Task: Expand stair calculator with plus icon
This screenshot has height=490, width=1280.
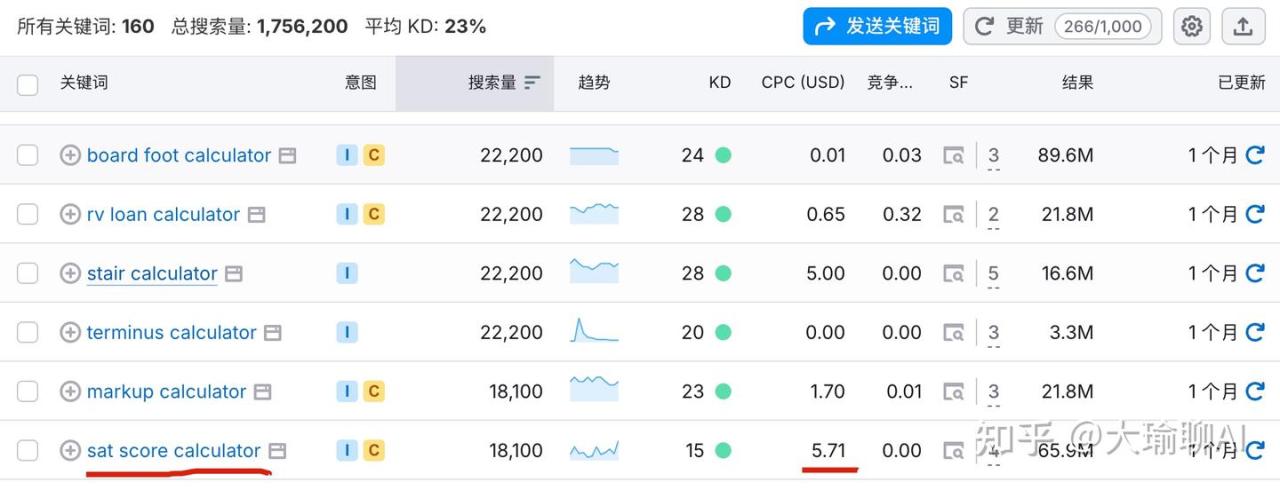Action: tap(70, 273)
